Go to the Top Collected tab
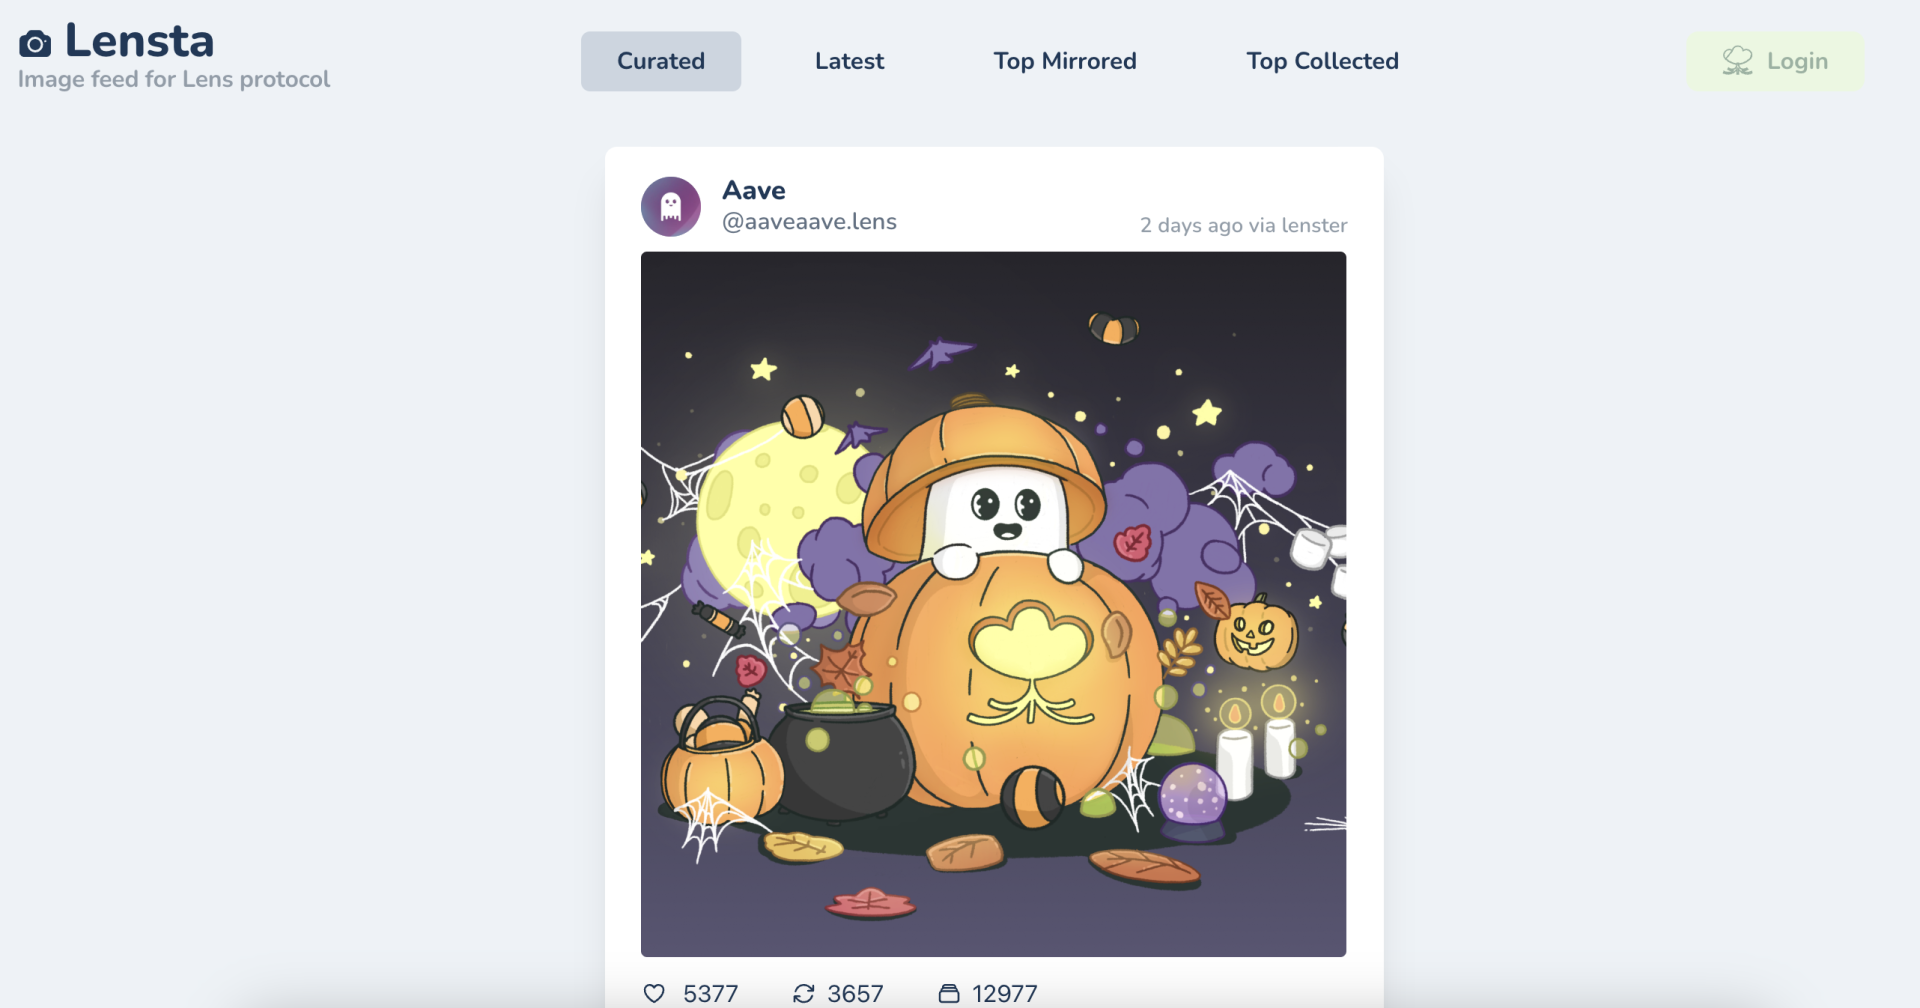 (1322, 61)
